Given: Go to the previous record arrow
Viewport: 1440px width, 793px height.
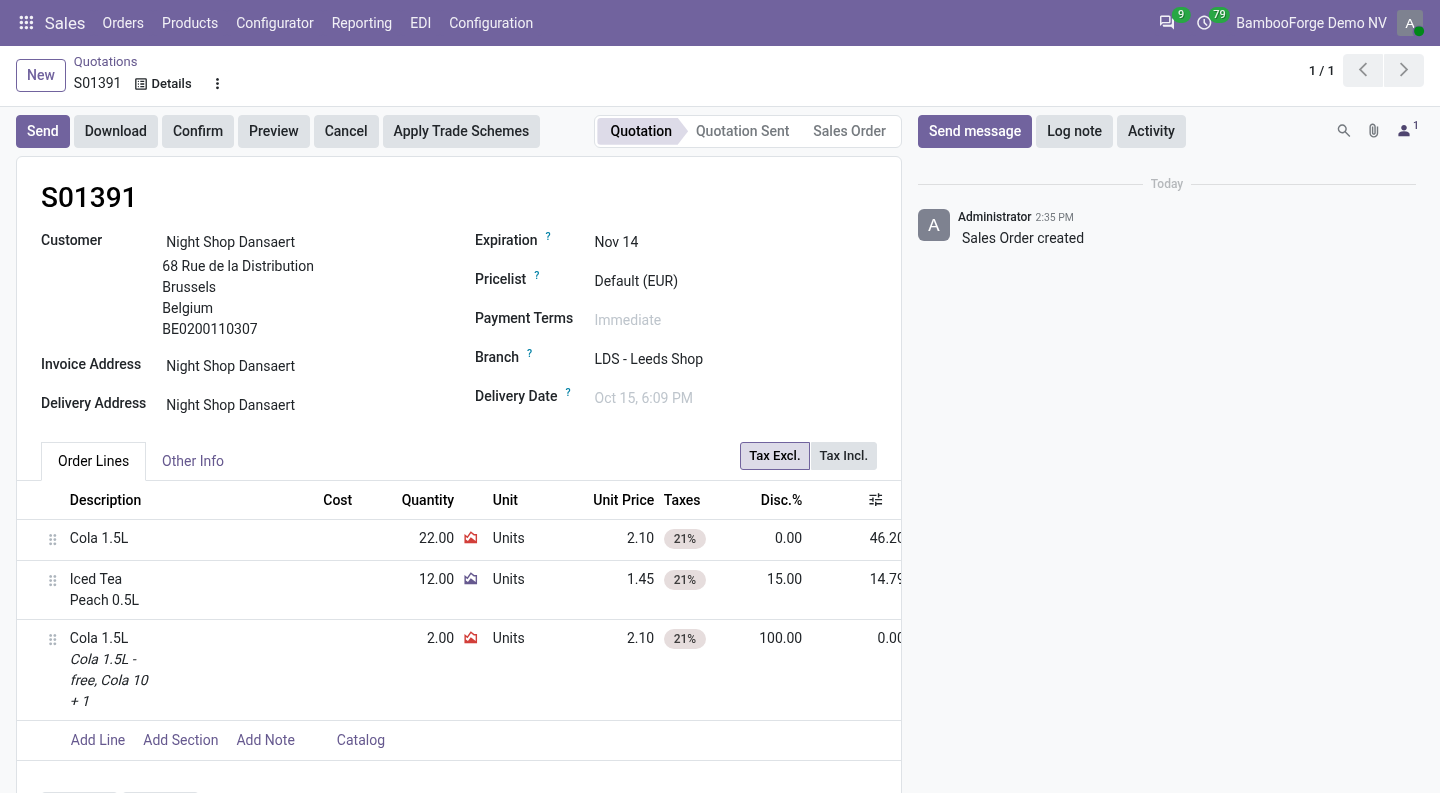Looking at the screenshot, I should point(1363,70).
